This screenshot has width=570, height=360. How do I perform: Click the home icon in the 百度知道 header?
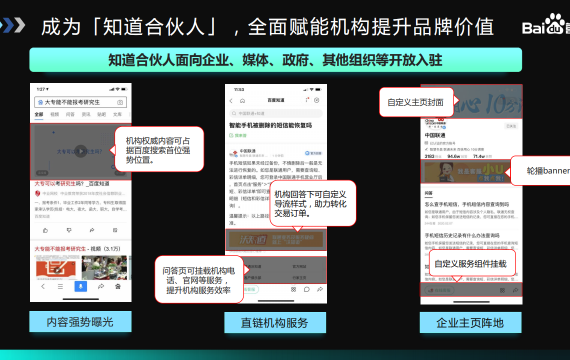click(x=242, y=101)
